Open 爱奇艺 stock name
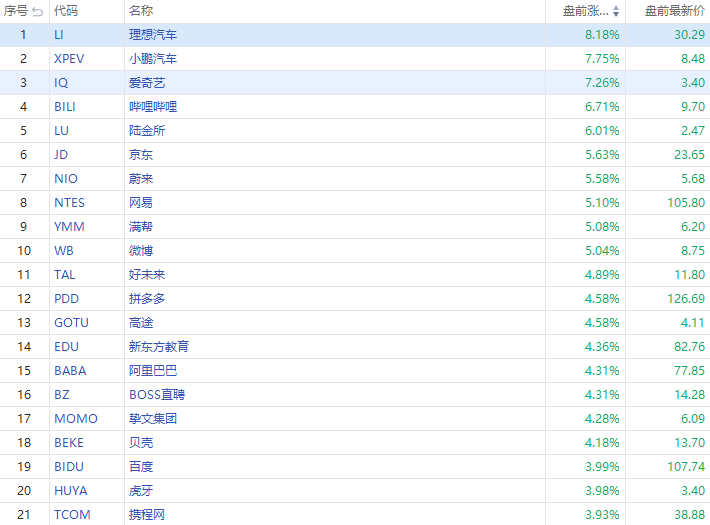This screenshot has height=525, width=710. click(x=147, y=83)
